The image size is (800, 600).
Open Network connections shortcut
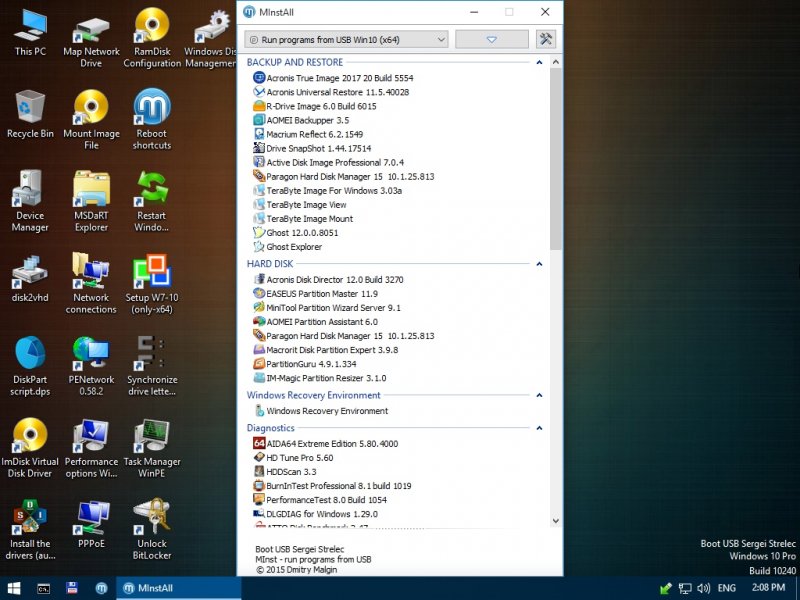(x=91, y=284)
